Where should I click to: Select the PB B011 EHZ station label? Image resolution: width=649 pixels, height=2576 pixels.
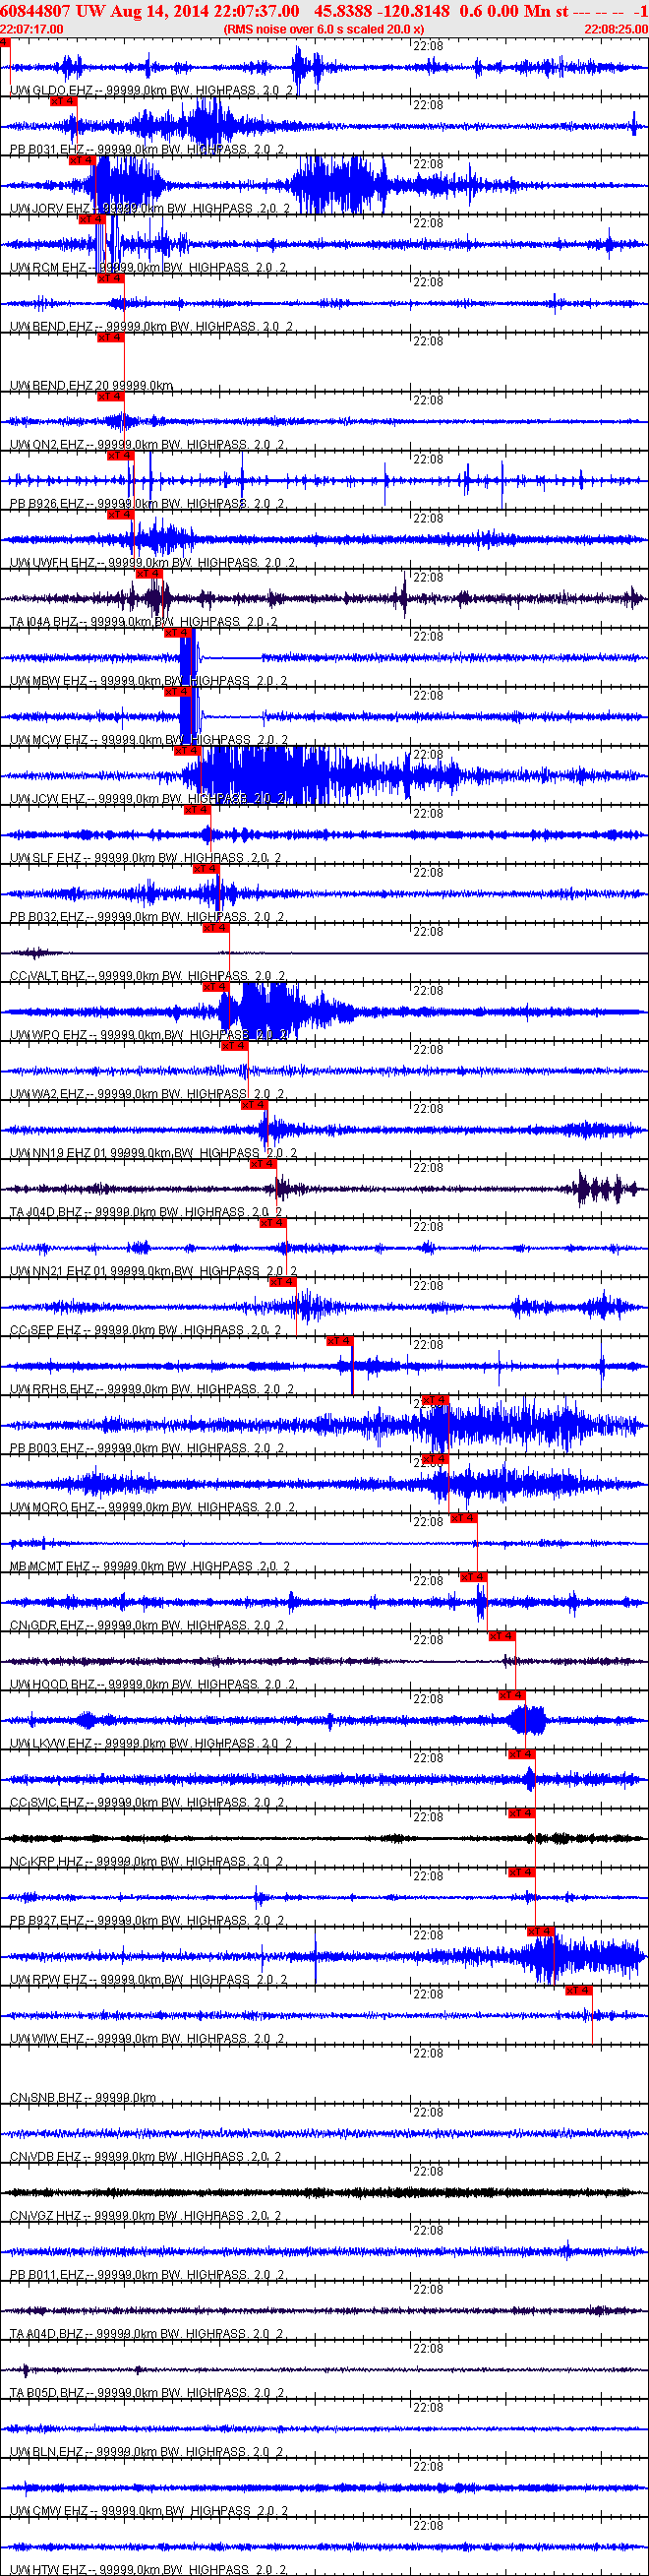(147, 2273)
